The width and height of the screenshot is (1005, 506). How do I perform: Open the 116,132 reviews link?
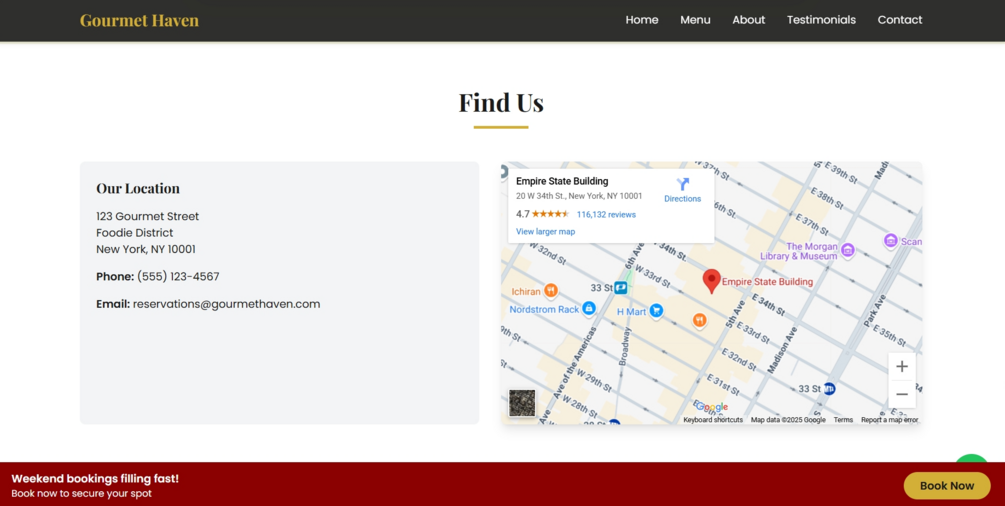606,215
